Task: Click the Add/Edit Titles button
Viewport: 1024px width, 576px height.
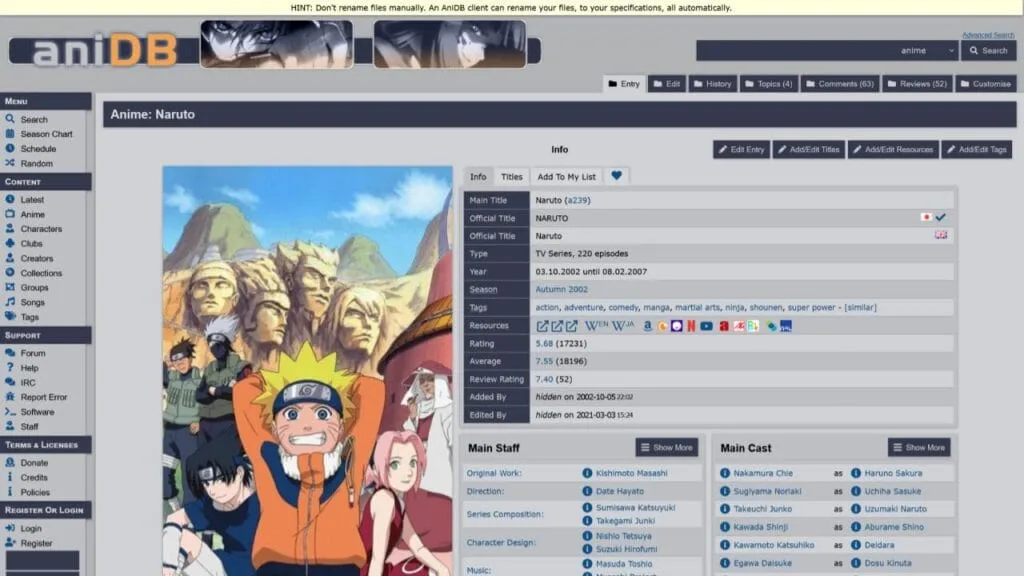Action: 808,150
